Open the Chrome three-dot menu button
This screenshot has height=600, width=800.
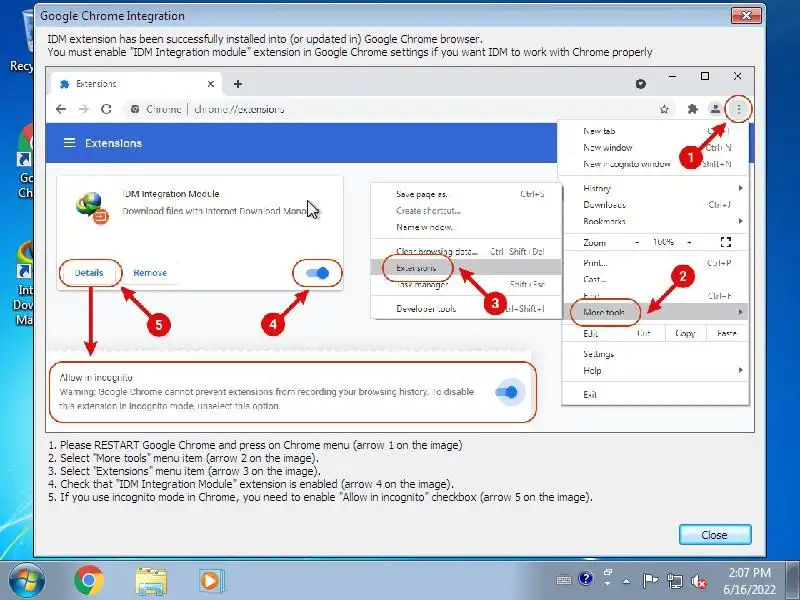738,109
